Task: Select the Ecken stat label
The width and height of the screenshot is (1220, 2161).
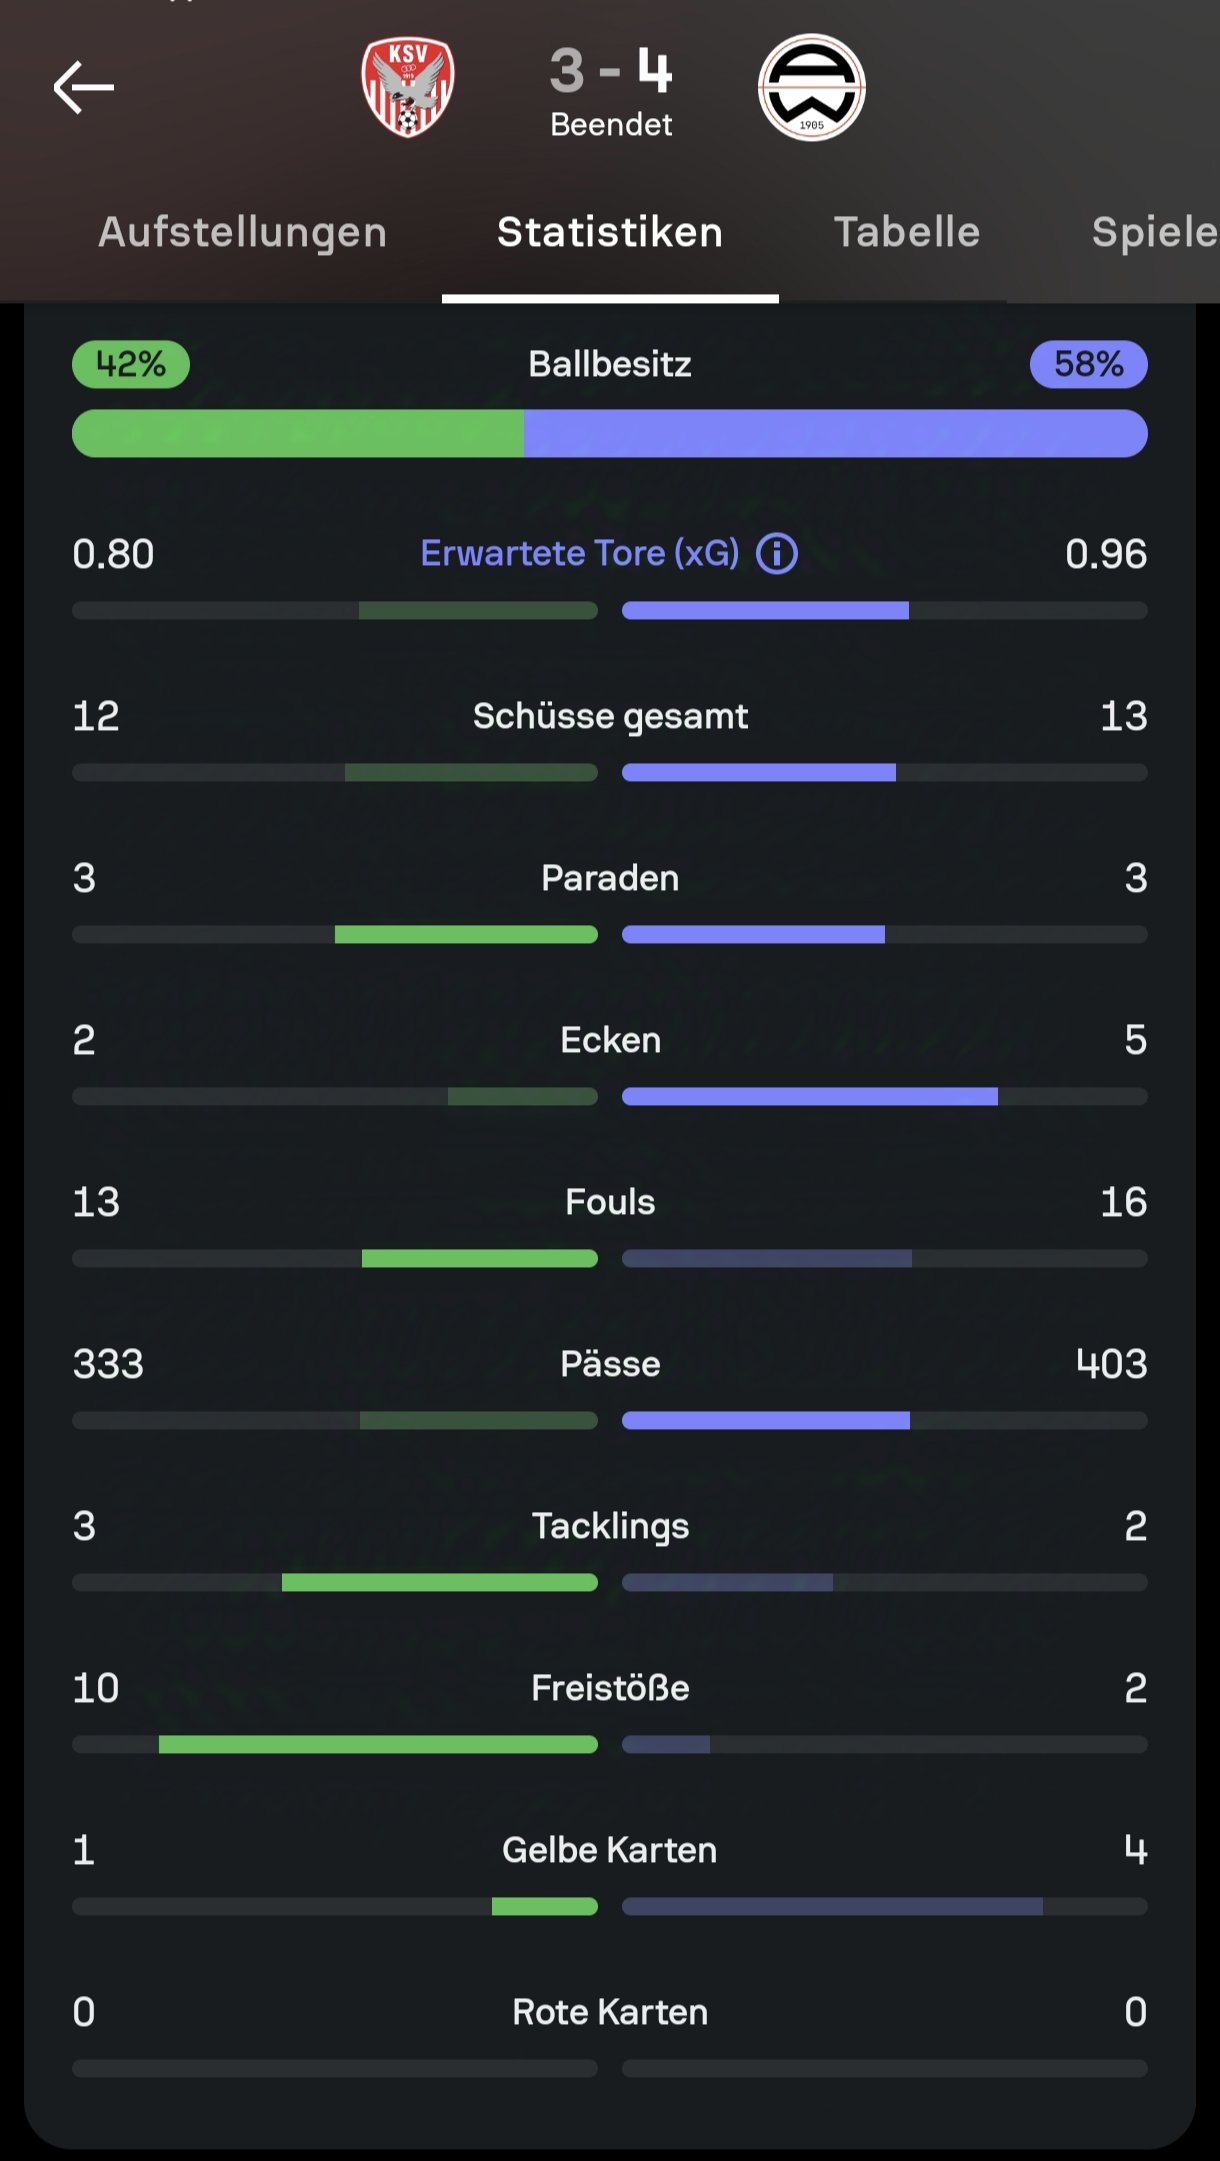Action: 610,1040
